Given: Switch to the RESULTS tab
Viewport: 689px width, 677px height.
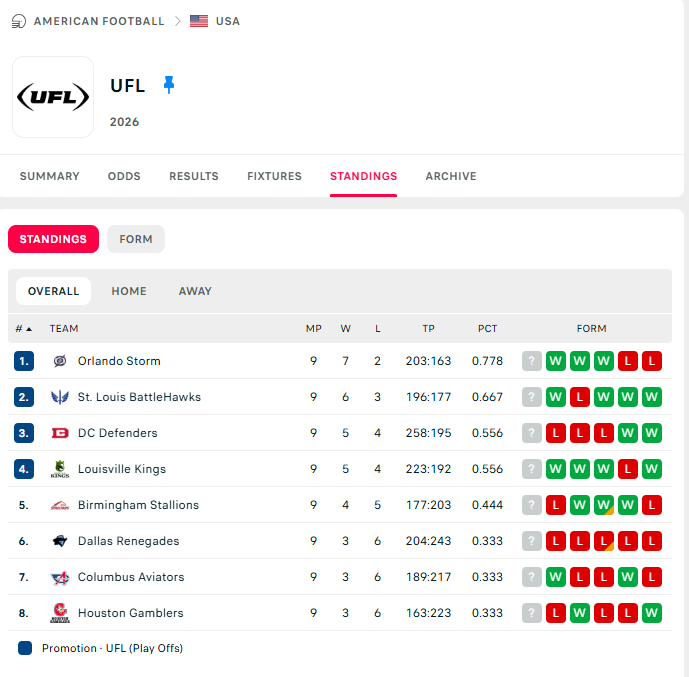Looking at the screenshot, I should [x=194, y=176].
